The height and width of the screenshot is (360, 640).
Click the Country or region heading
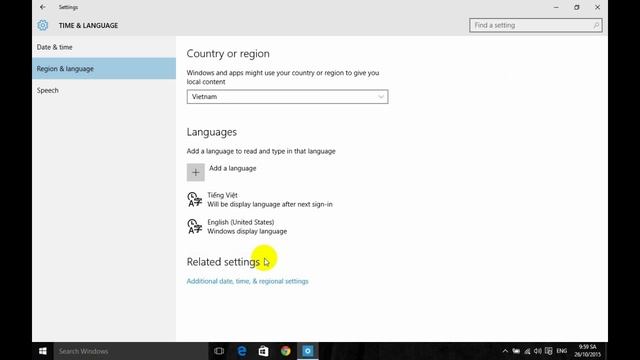pos(228,53)
